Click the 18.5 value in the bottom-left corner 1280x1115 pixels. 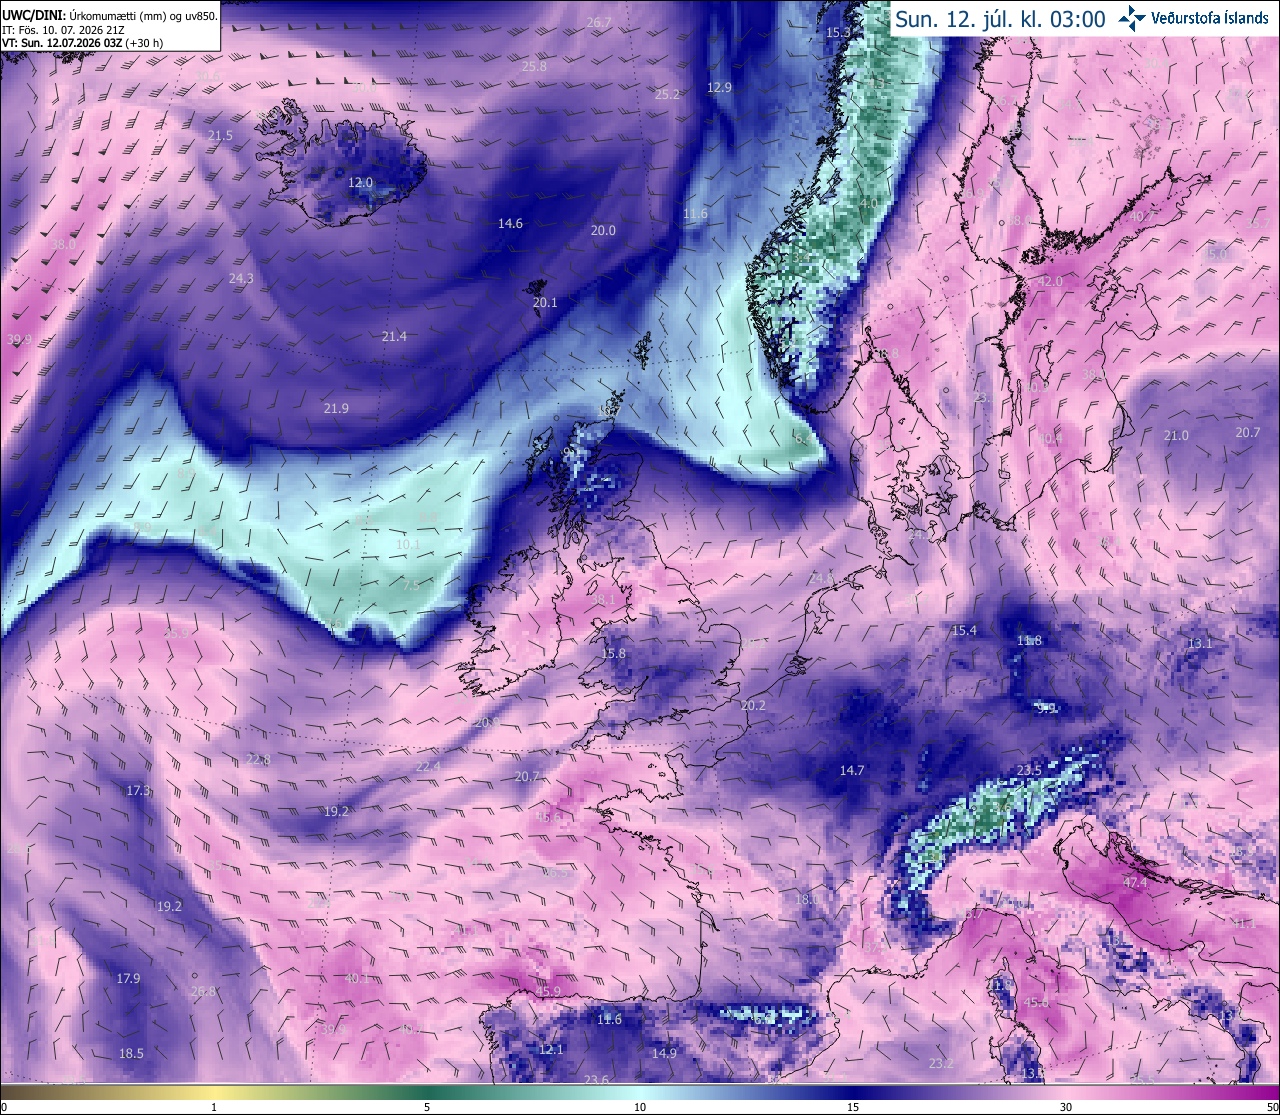(x=131, y=1053)
